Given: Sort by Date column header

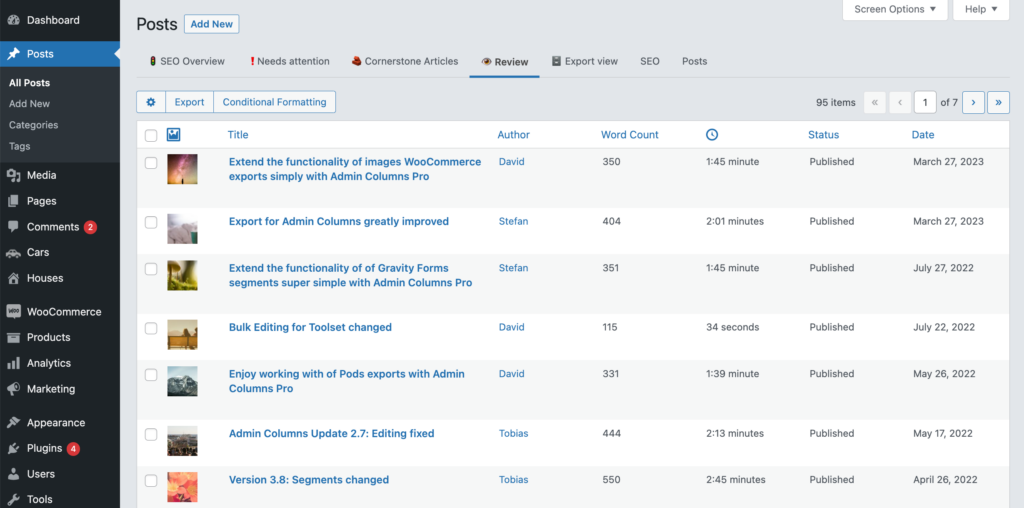Looking at the screenshot, I should click(x=923, y=135).
